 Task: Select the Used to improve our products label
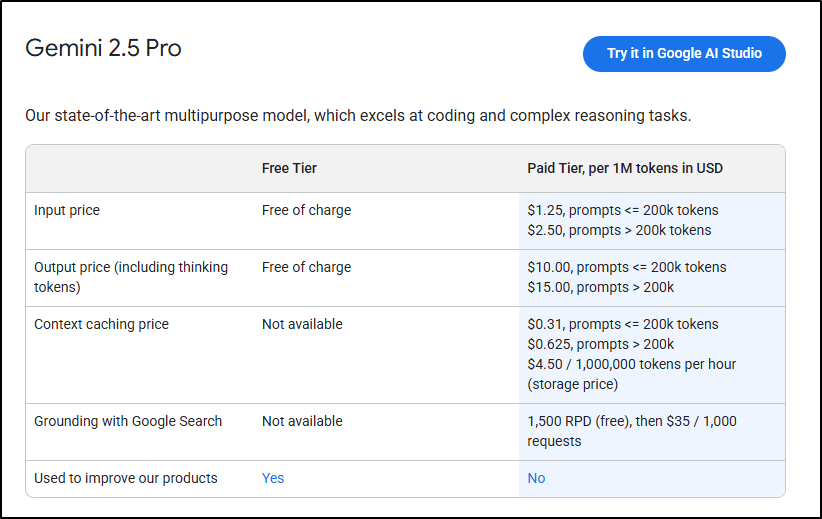[x=126, y=478]
